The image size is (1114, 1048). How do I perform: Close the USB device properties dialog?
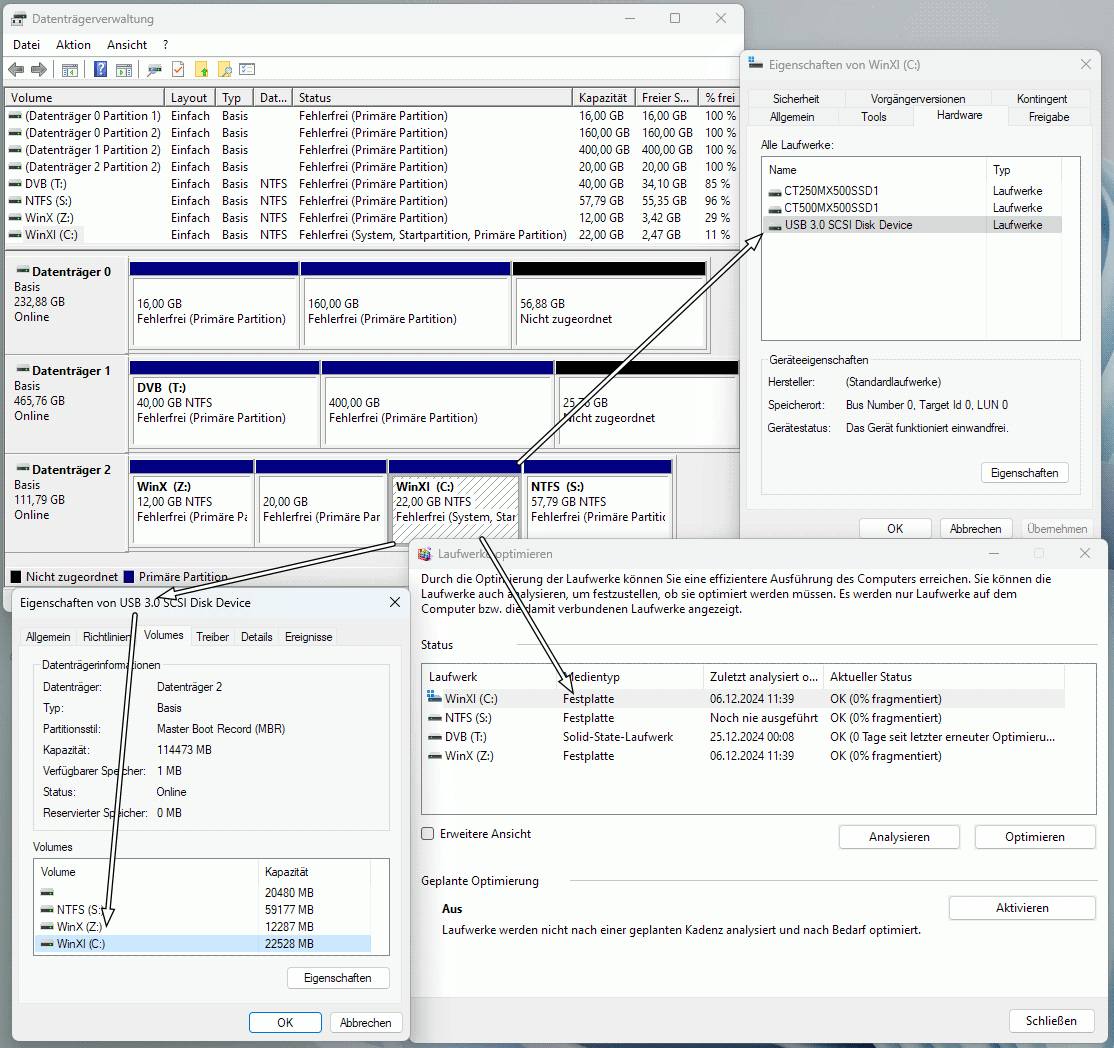pyautogui.click(x=395, y=603)
